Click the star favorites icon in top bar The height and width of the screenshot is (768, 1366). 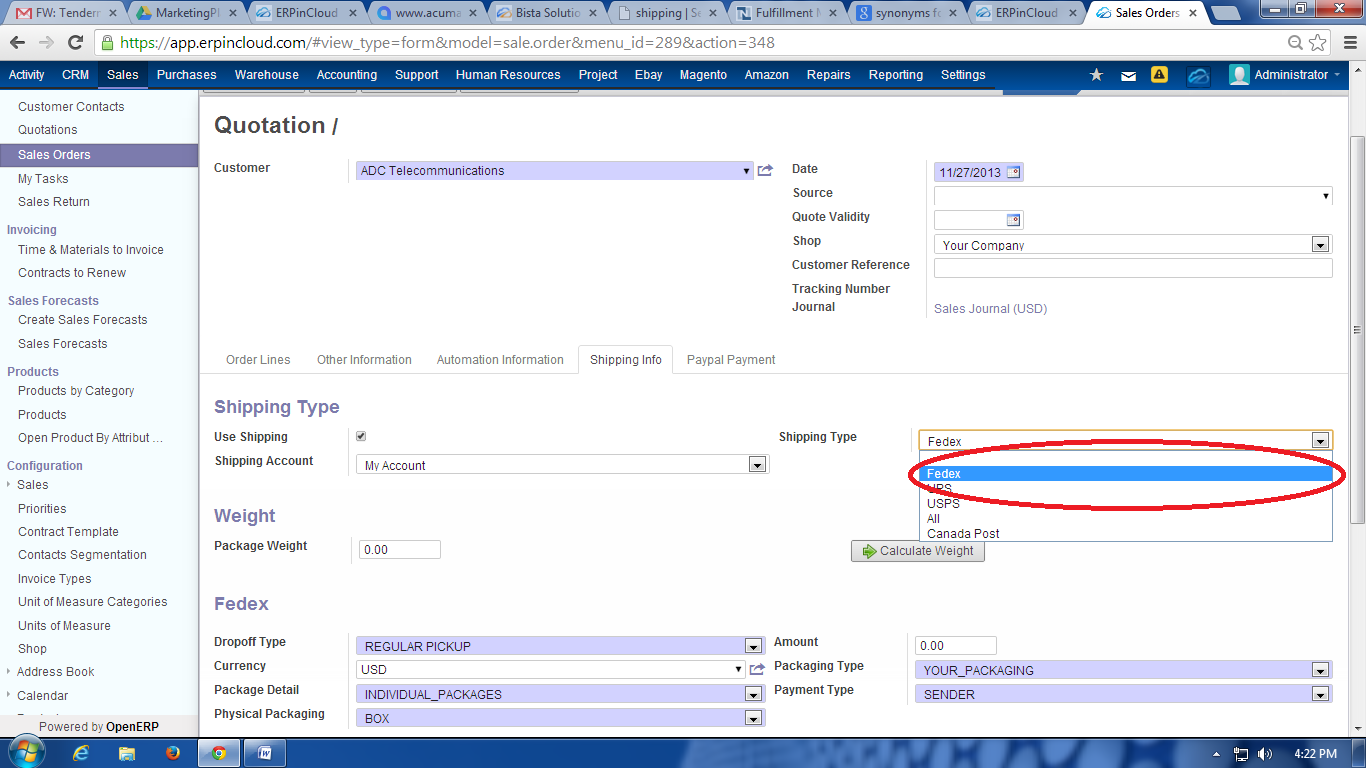[1096, 75]
